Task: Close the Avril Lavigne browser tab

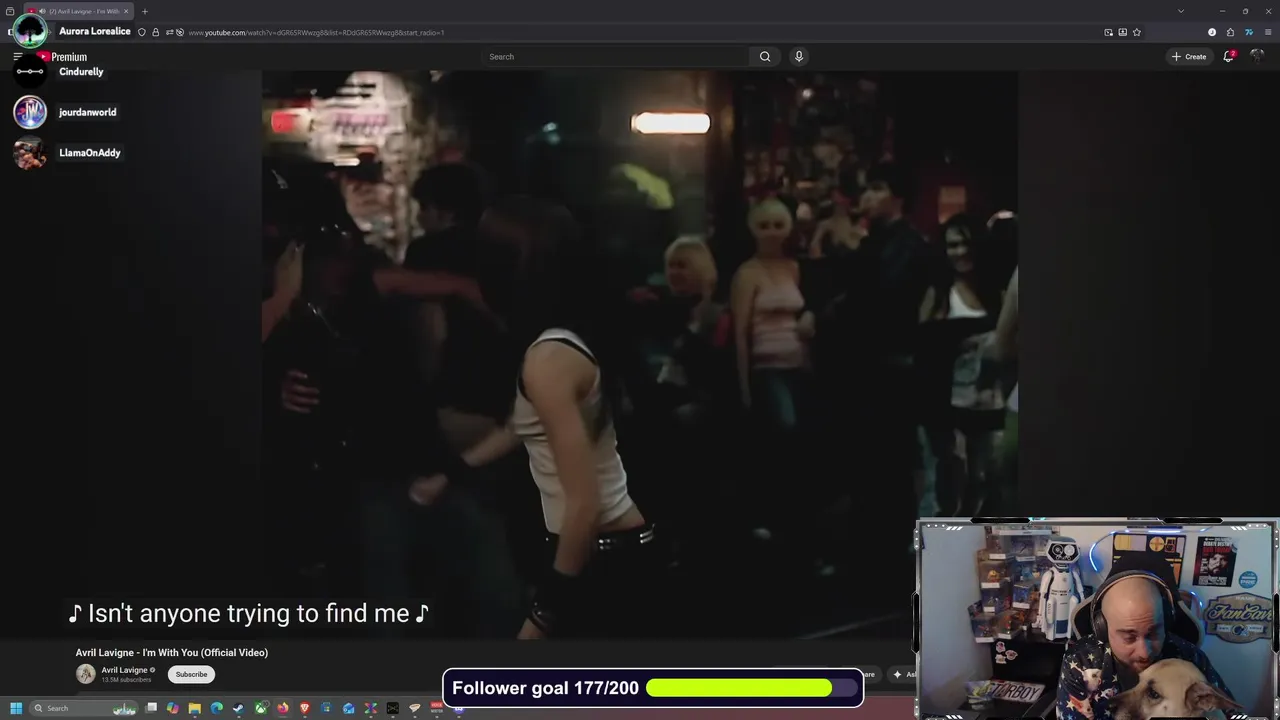Action: (x=126, y=11)
